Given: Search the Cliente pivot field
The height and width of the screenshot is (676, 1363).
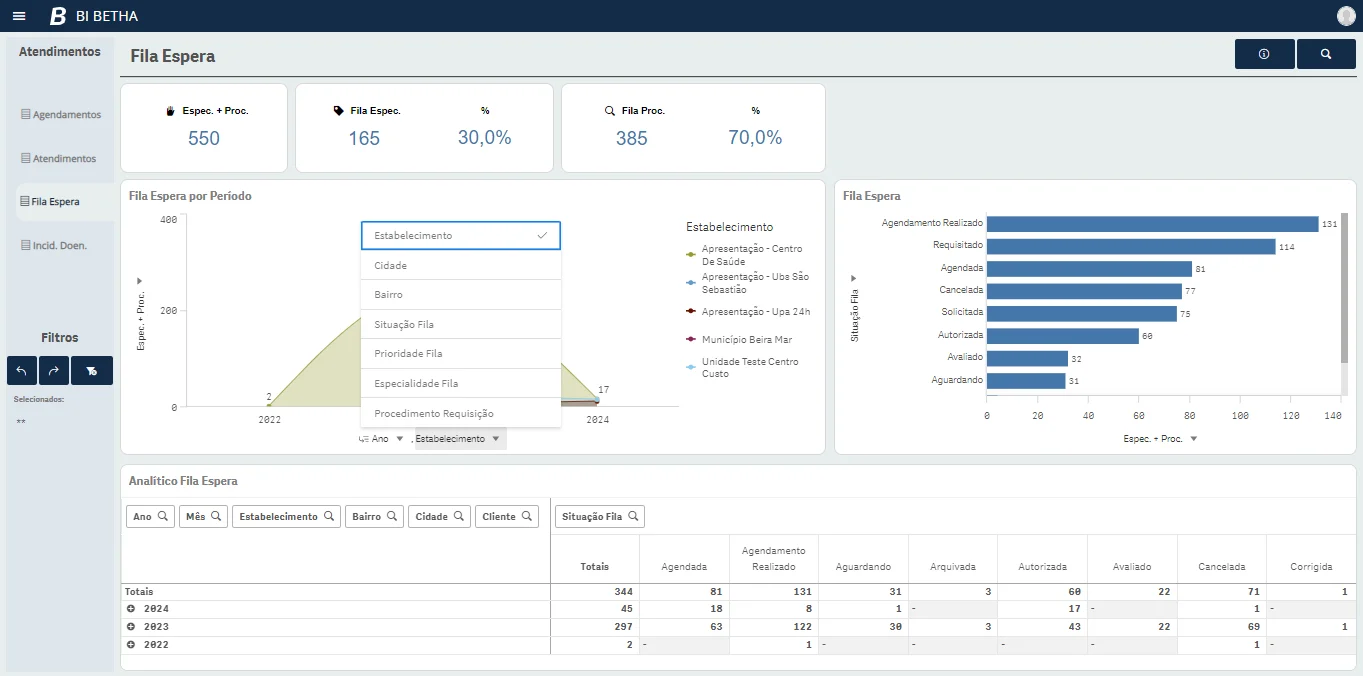Looking at the screenshot, I should tap(527, 517).
